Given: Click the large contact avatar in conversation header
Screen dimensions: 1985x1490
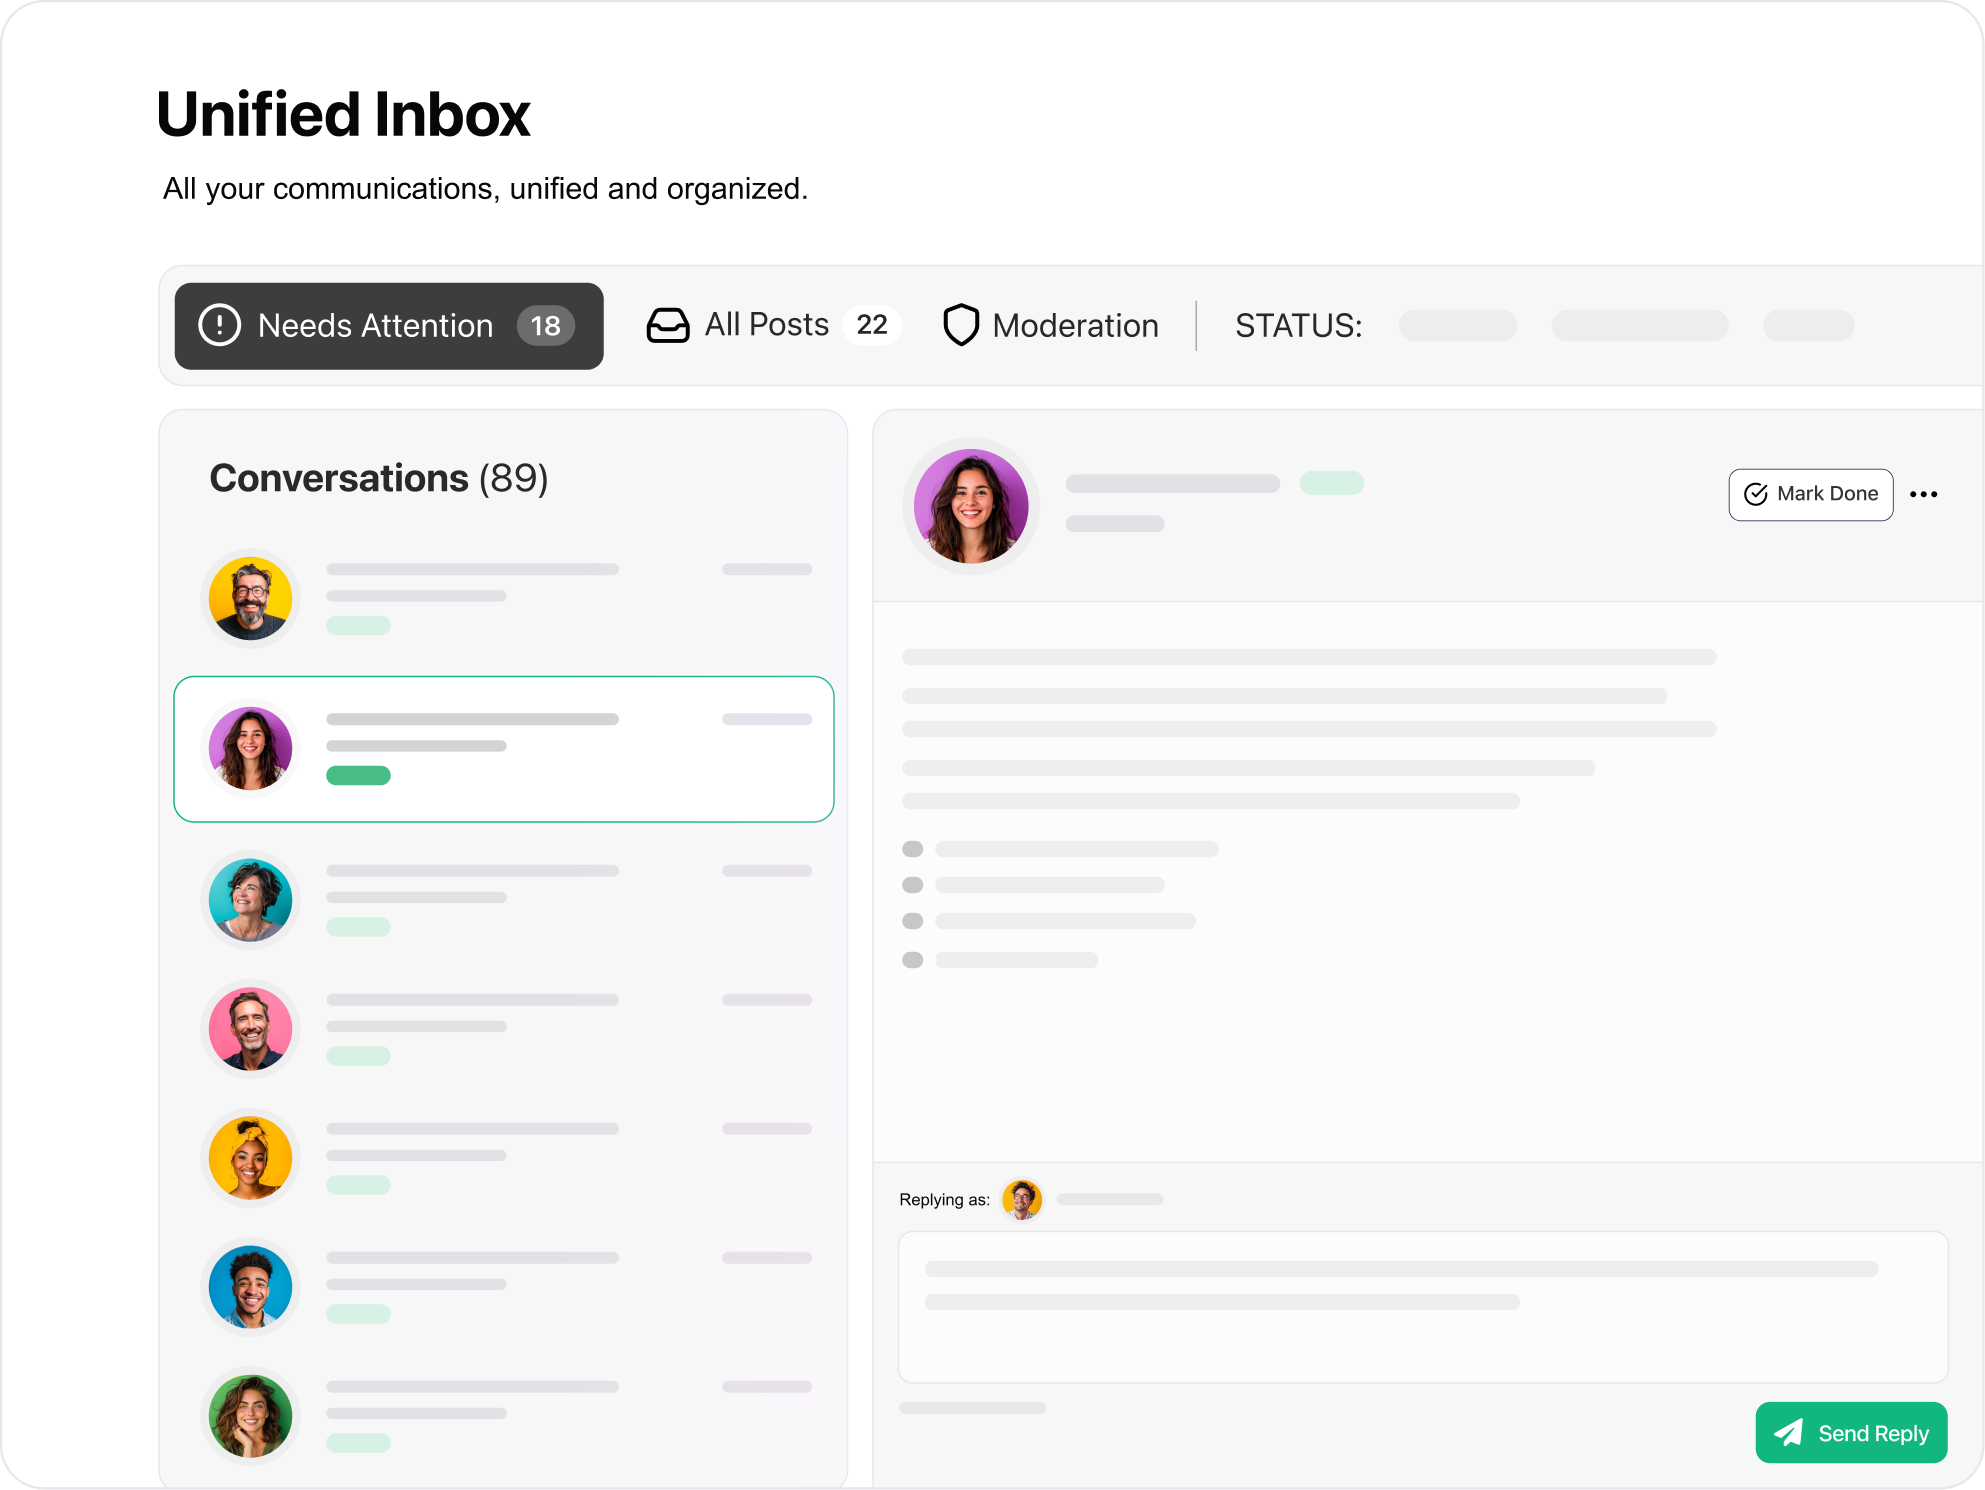Looking at the screenshot, I should point(971,506).
